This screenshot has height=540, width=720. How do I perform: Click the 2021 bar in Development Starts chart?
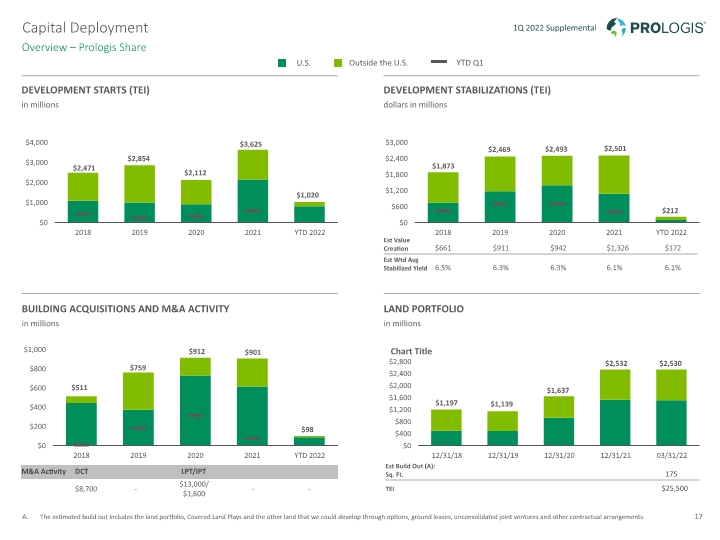point(253,186)
